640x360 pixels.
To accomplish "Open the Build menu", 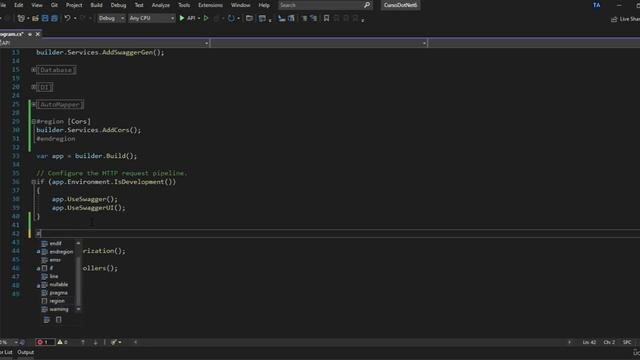I will pos(96,5).
